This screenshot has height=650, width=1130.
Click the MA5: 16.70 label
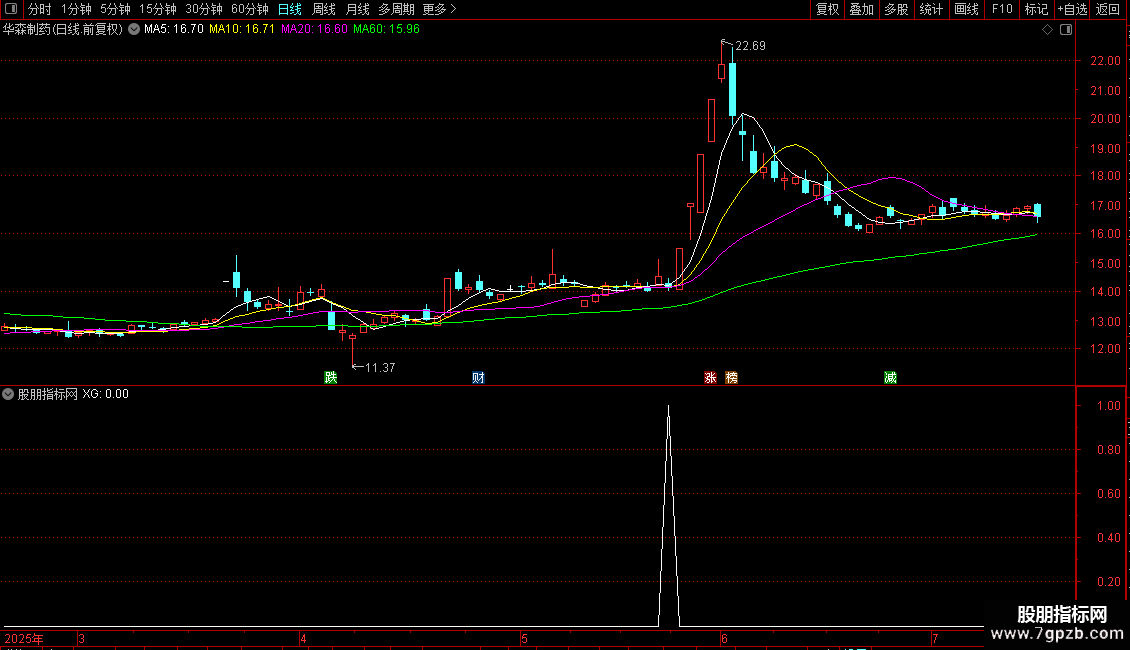coord(174,30)
